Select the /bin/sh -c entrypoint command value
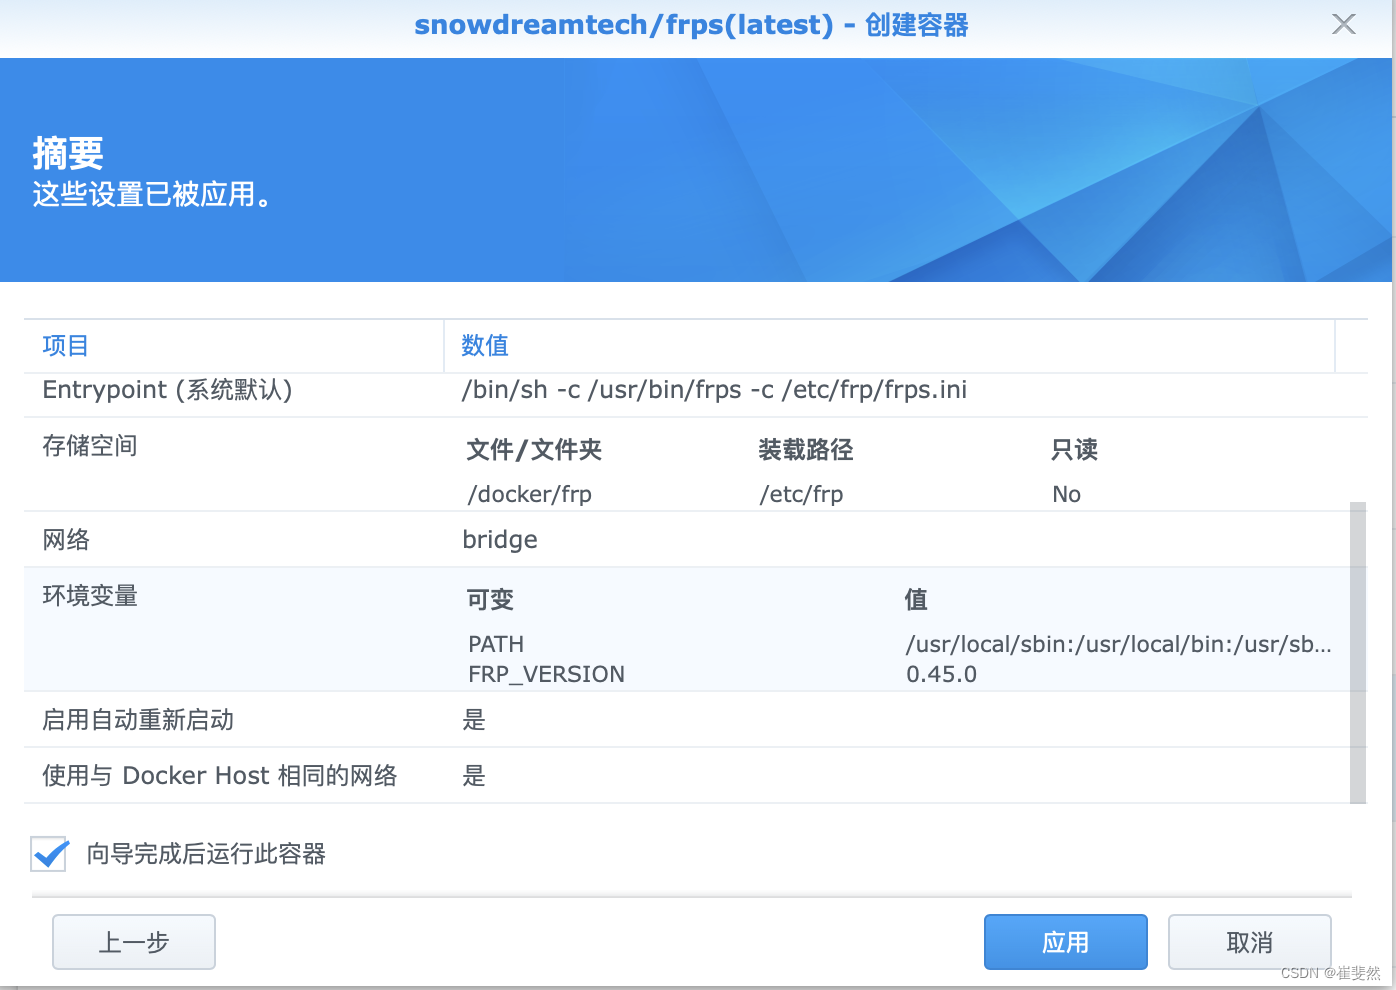This screenshot has width=1396, height=990. [714, 390]
